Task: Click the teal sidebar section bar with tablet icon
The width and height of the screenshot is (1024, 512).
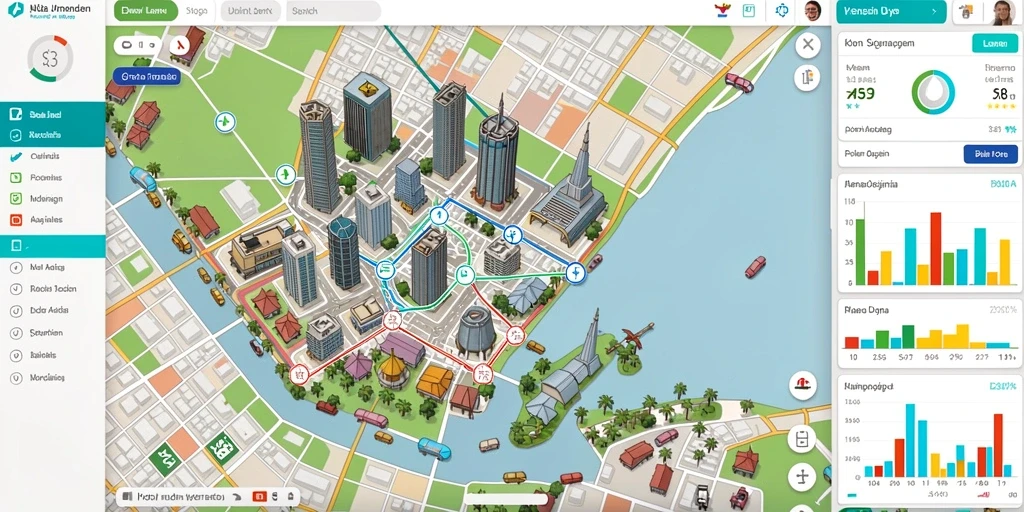Action: coord(52,246)
